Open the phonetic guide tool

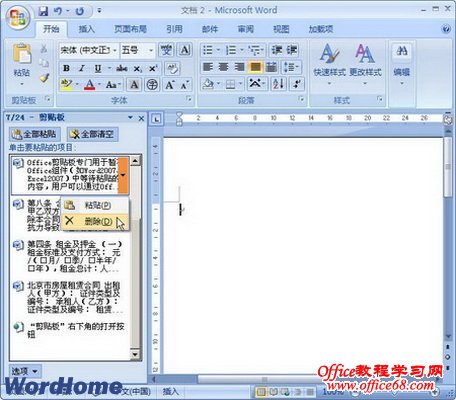pos(166,50)
